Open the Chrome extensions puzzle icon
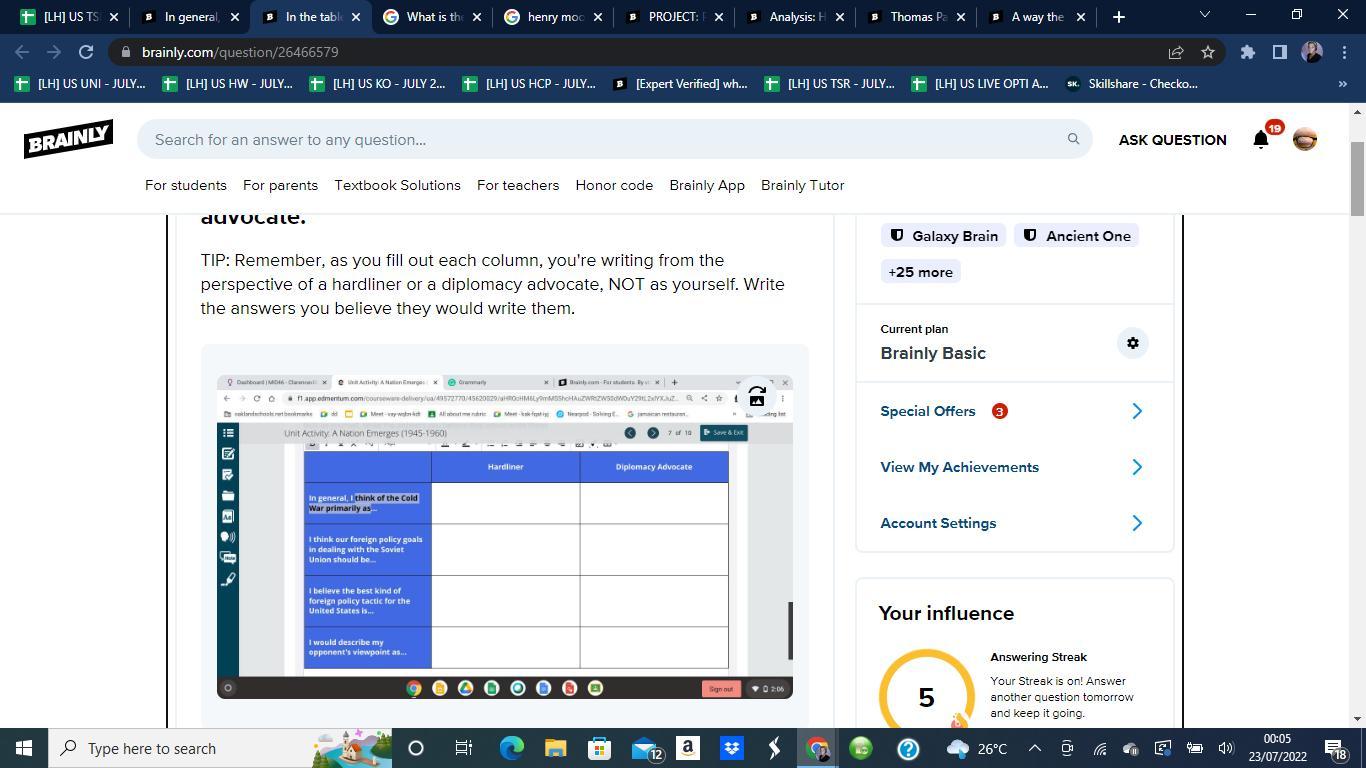Image resolution: width=1366 pixels, height=768 pixels. (1247, 52)
